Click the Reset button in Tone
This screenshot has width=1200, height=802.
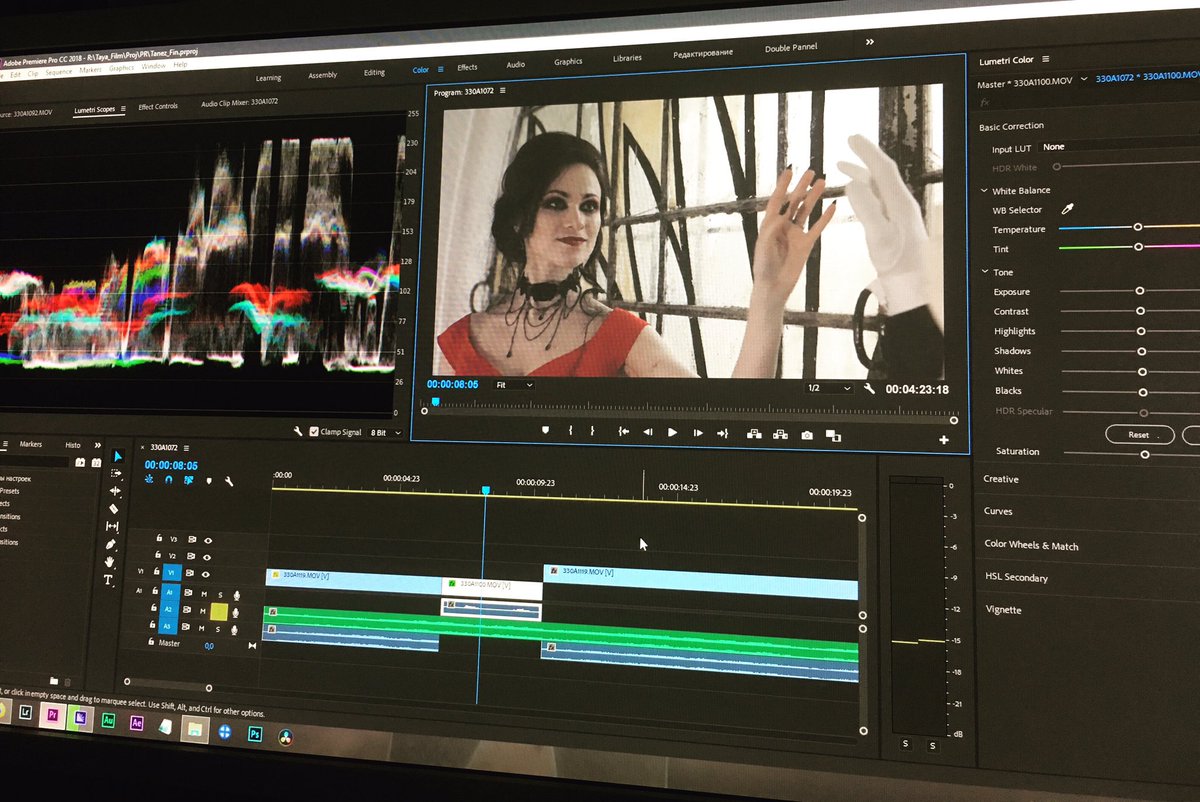click(1139, 435)
